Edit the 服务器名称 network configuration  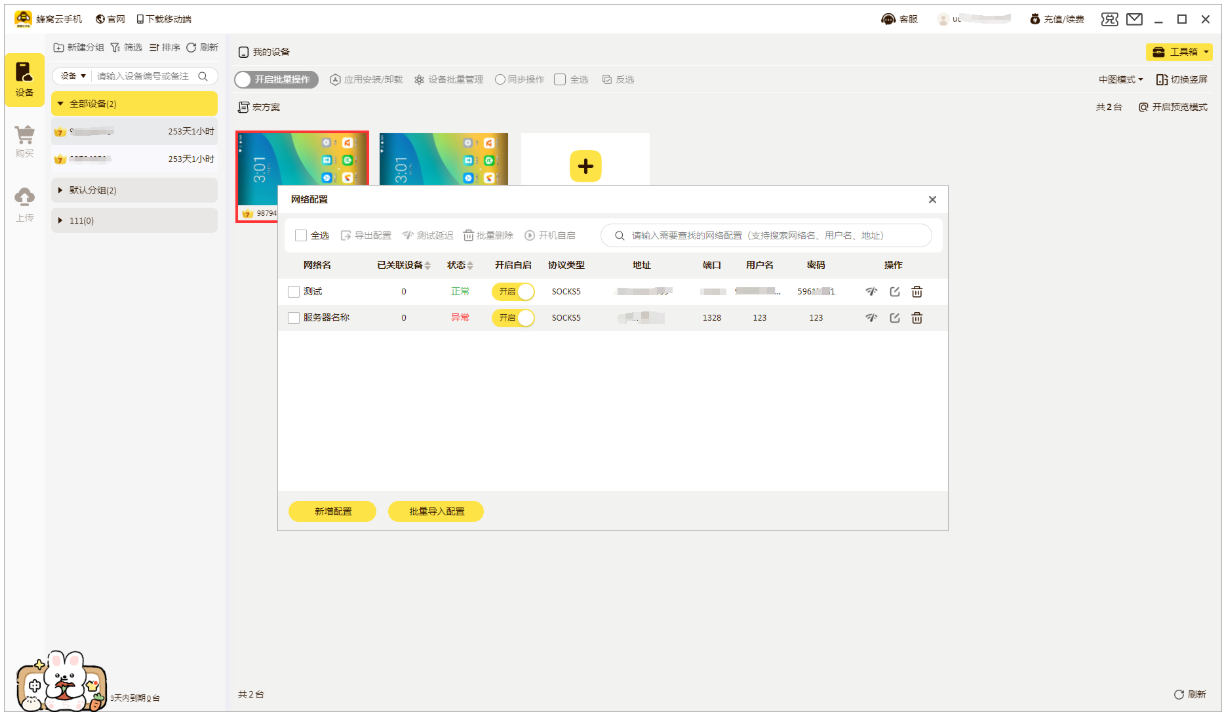(x=894, y=318)
